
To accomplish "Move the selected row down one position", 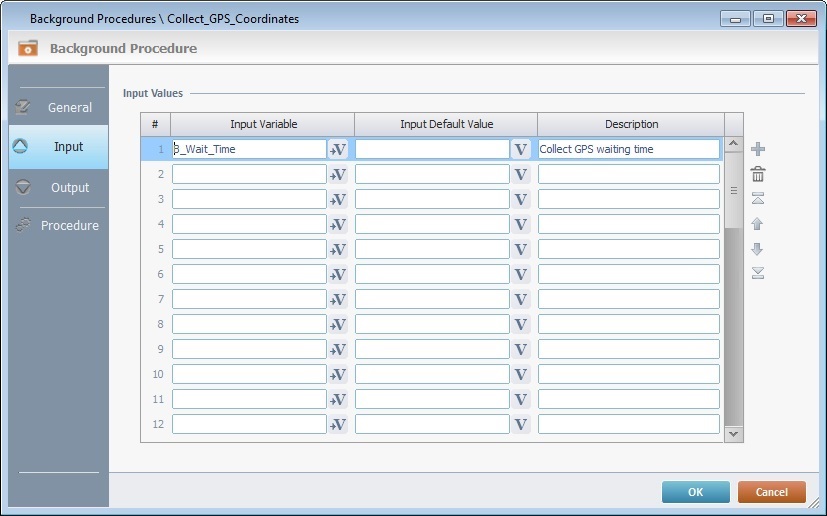I will pos(758,249).
